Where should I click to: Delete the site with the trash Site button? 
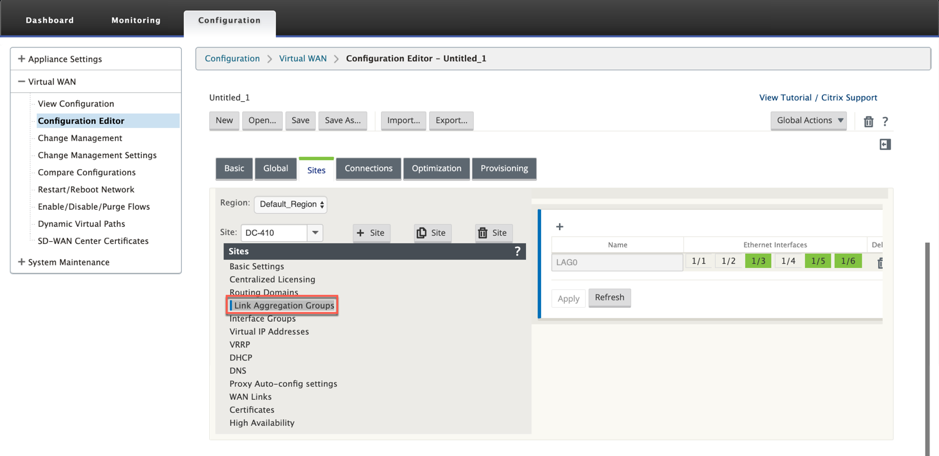coord(494,233)
